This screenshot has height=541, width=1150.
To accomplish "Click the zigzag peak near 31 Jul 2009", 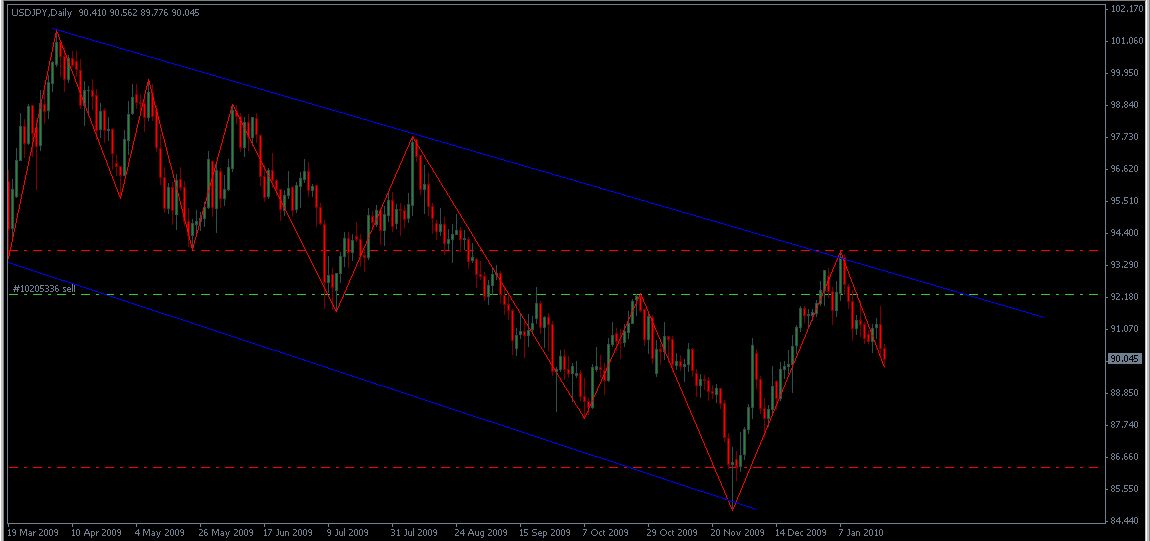I will tap(413, 137).
